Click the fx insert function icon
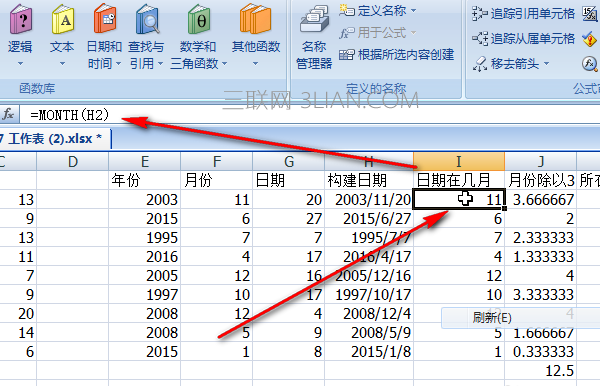The image size is (600, 386). 8,114
